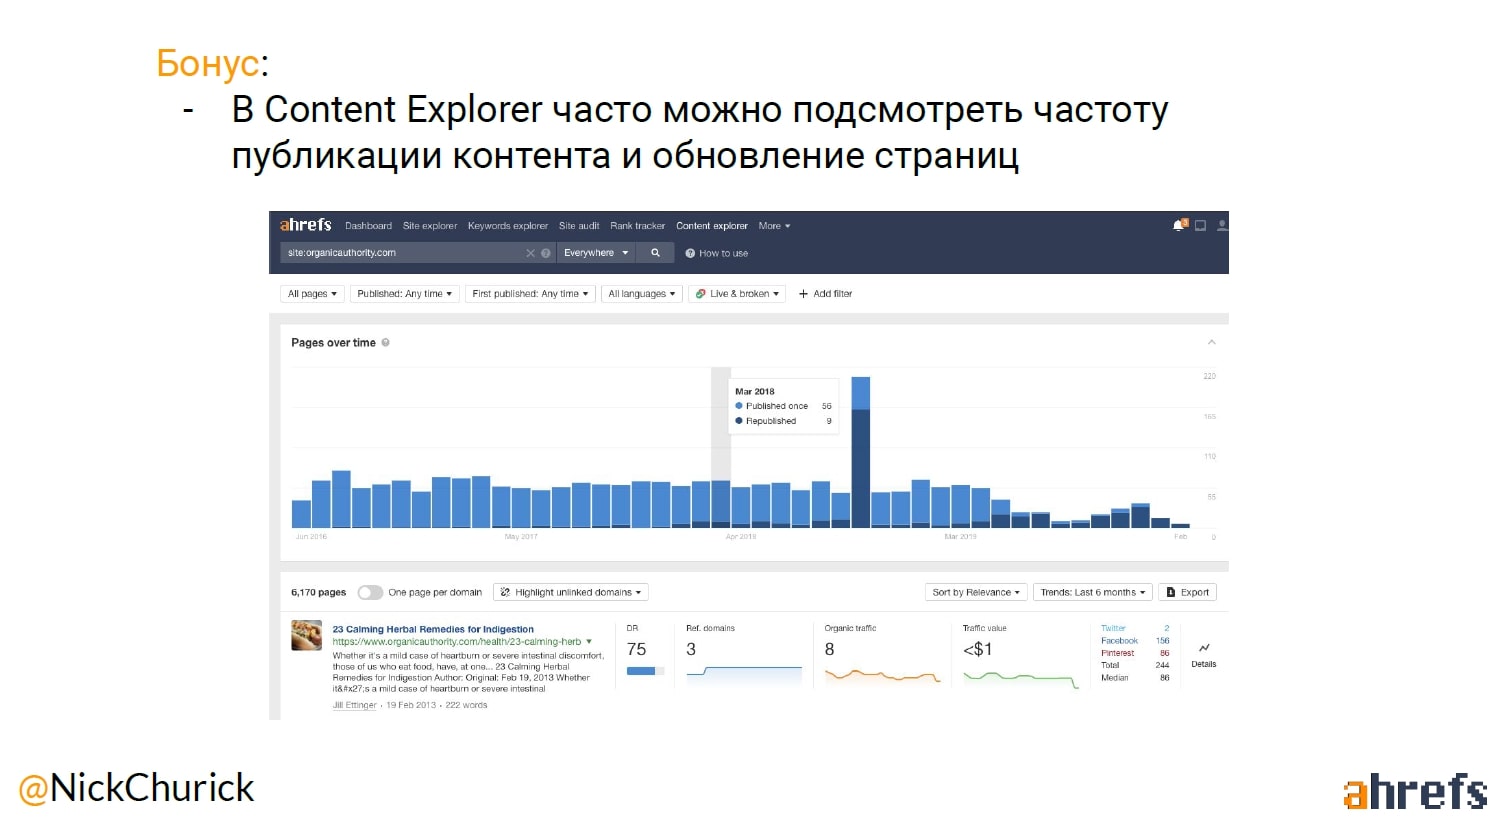
Task: Click the search magnifier button
Action: pos(655,253)
